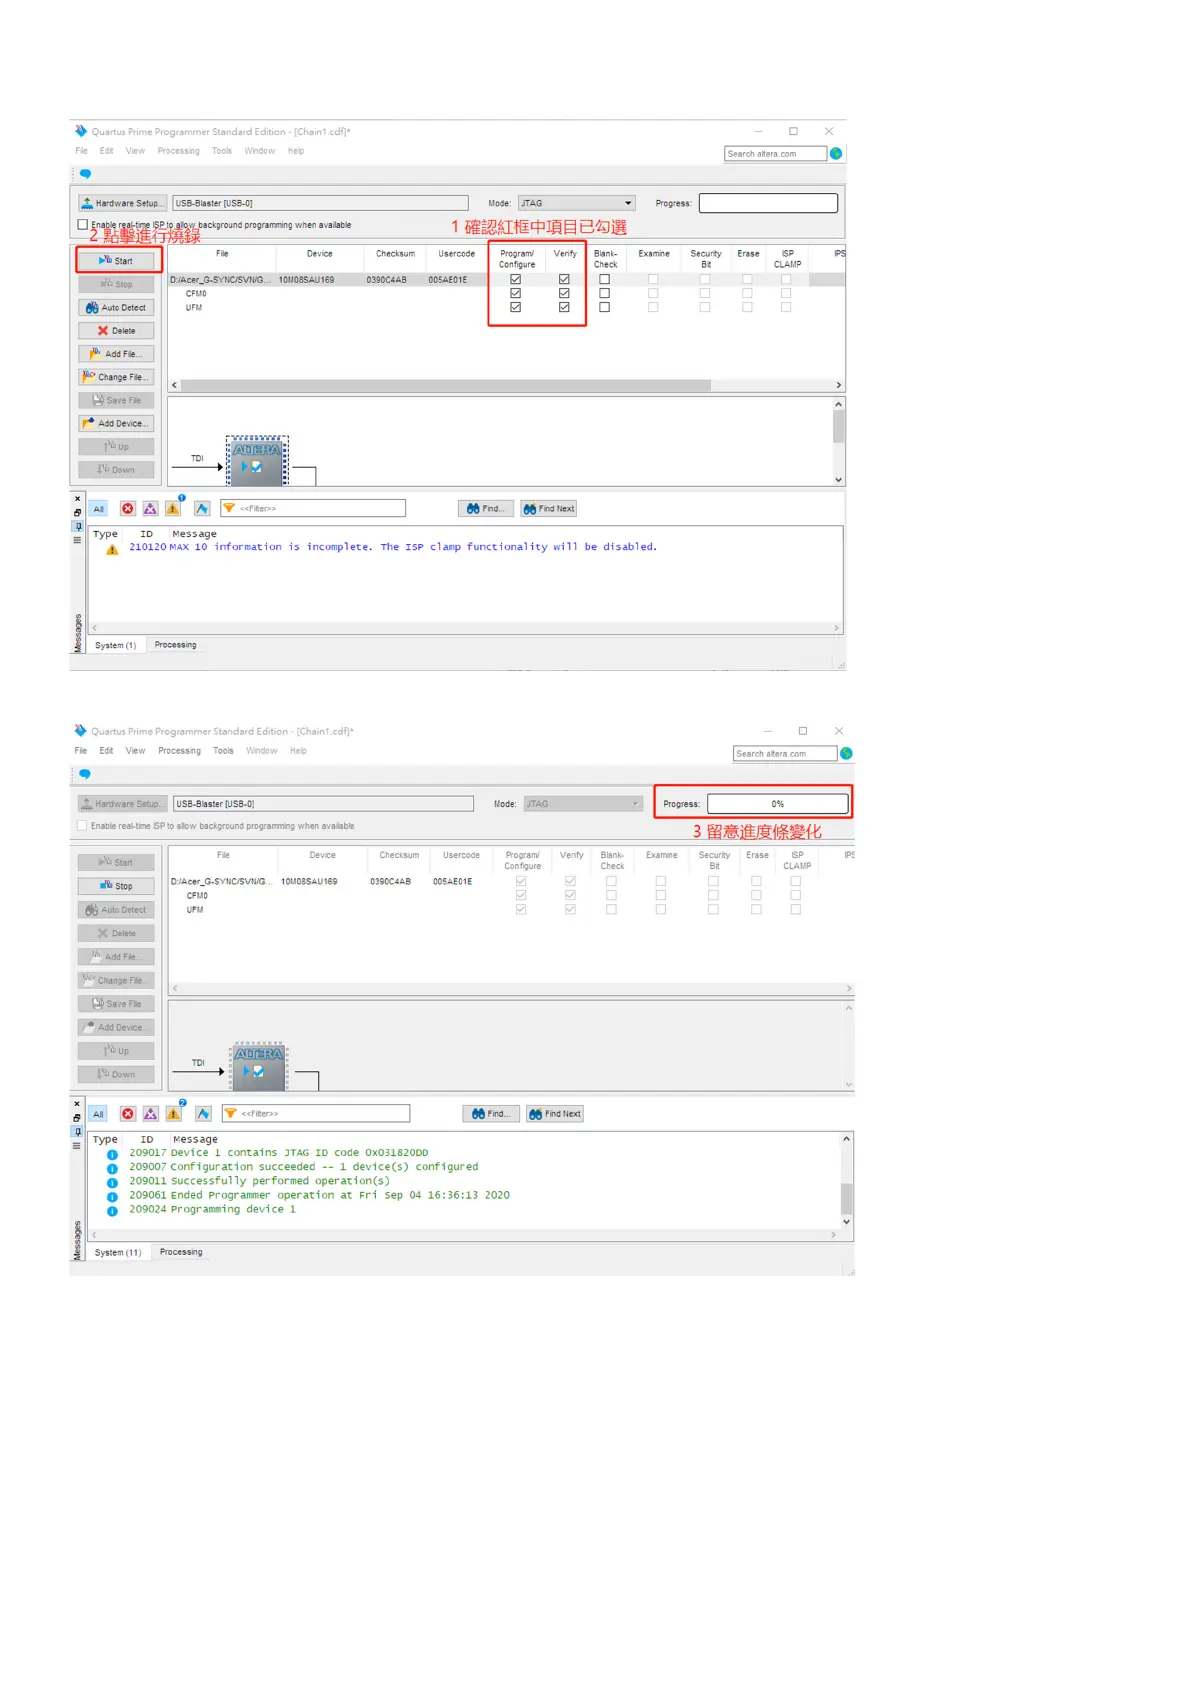Click blue chat bubble icon, lower window

85,774
